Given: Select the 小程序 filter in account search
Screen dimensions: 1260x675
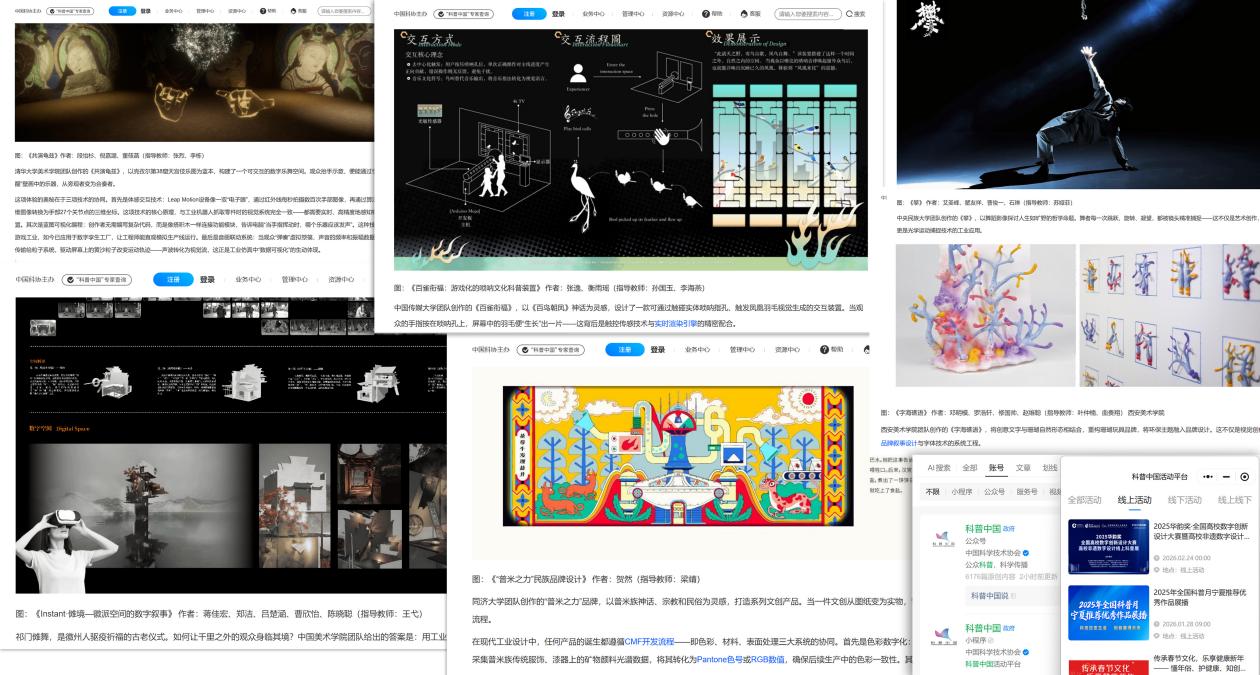Looking at the screenshot, I should click(961, 491).
